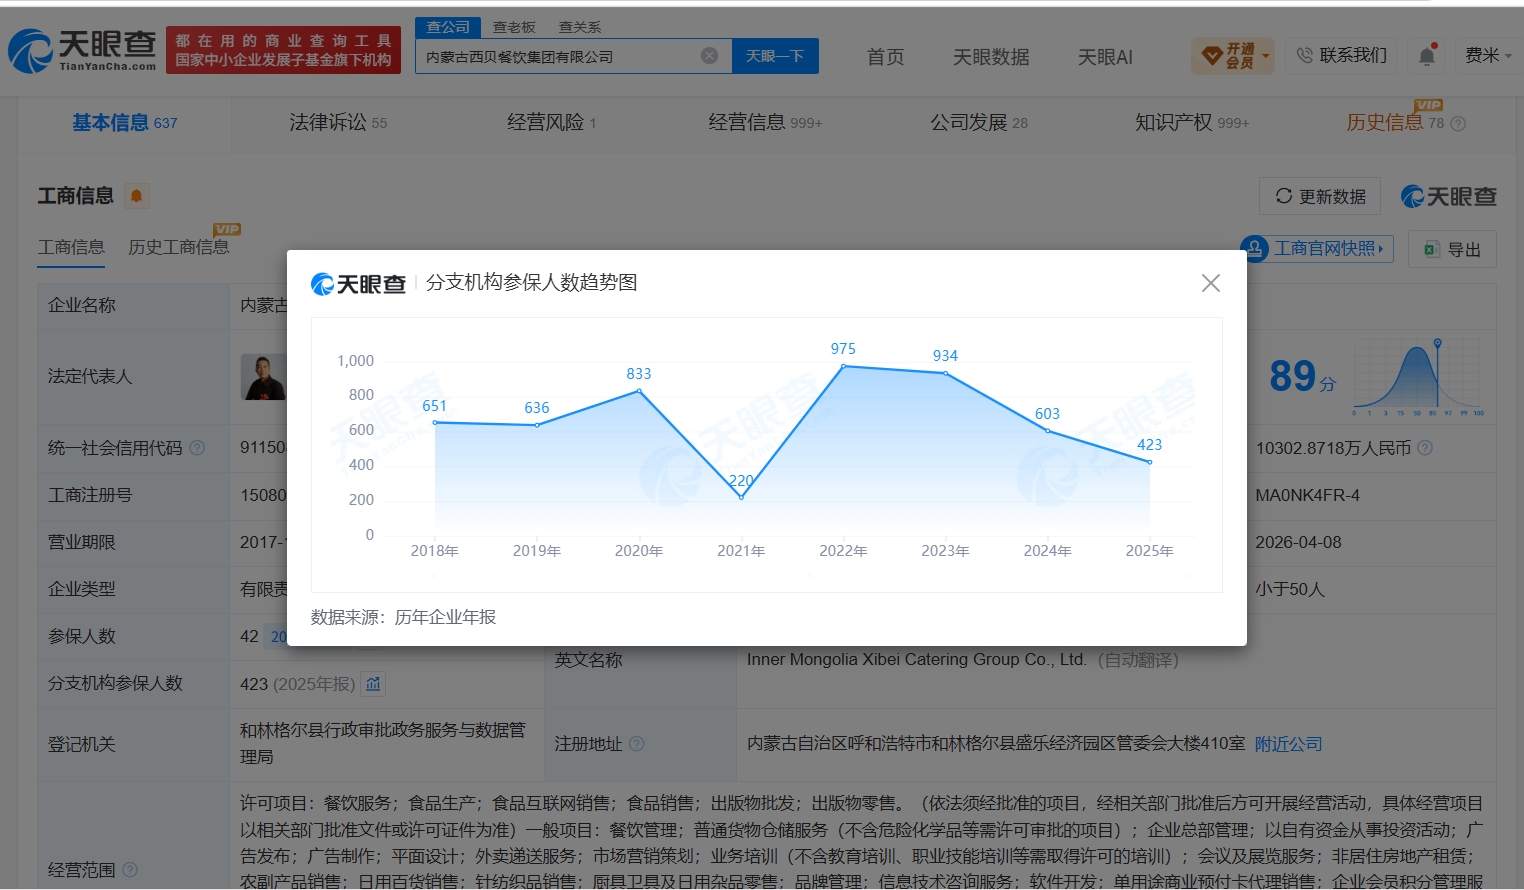Screen dimensions: 1524x890
Task: Click the legal representative's photo
Action: (x=263, y=377)
